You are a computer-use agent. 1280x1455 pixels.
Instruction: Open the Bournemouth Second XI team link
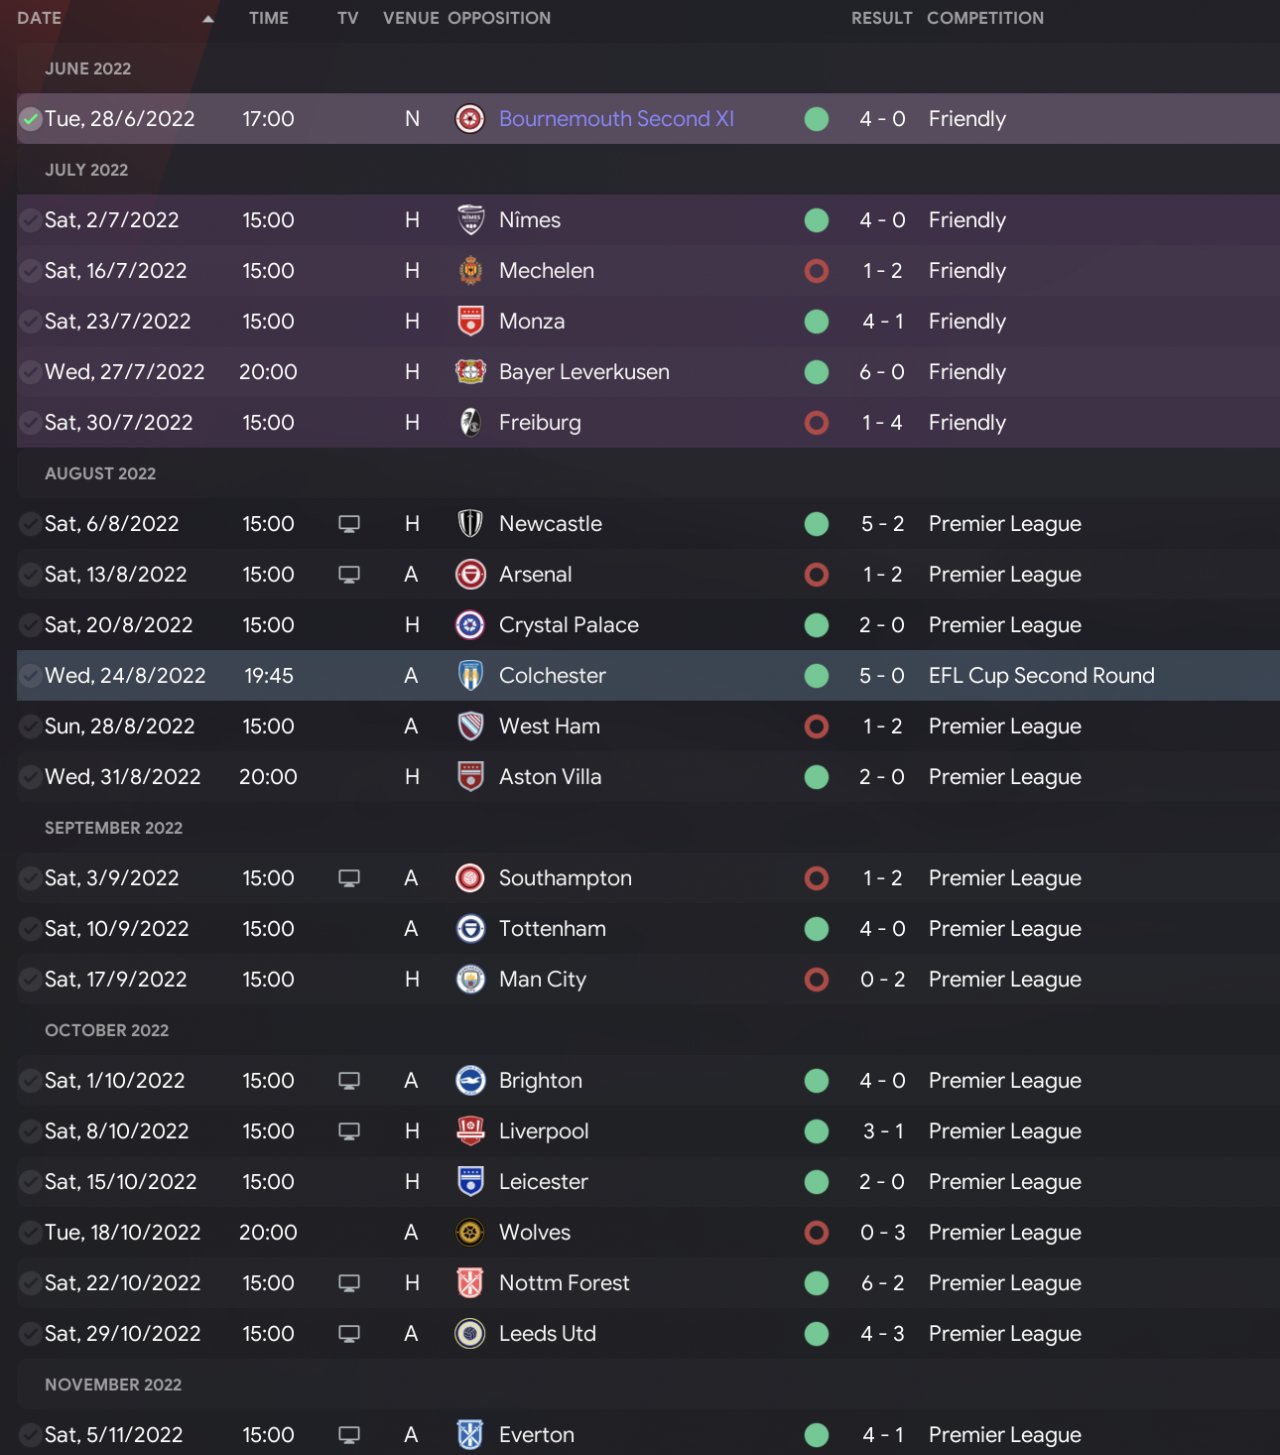click(616, 119)
